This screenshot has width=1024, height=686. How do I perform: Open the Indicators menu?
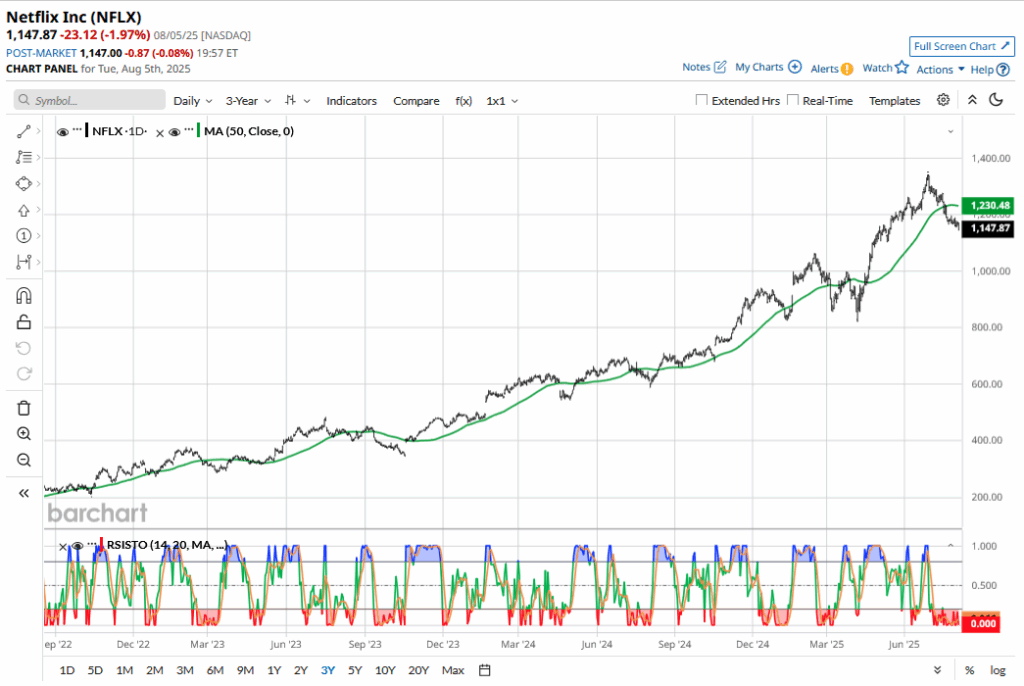pos(351,101)
